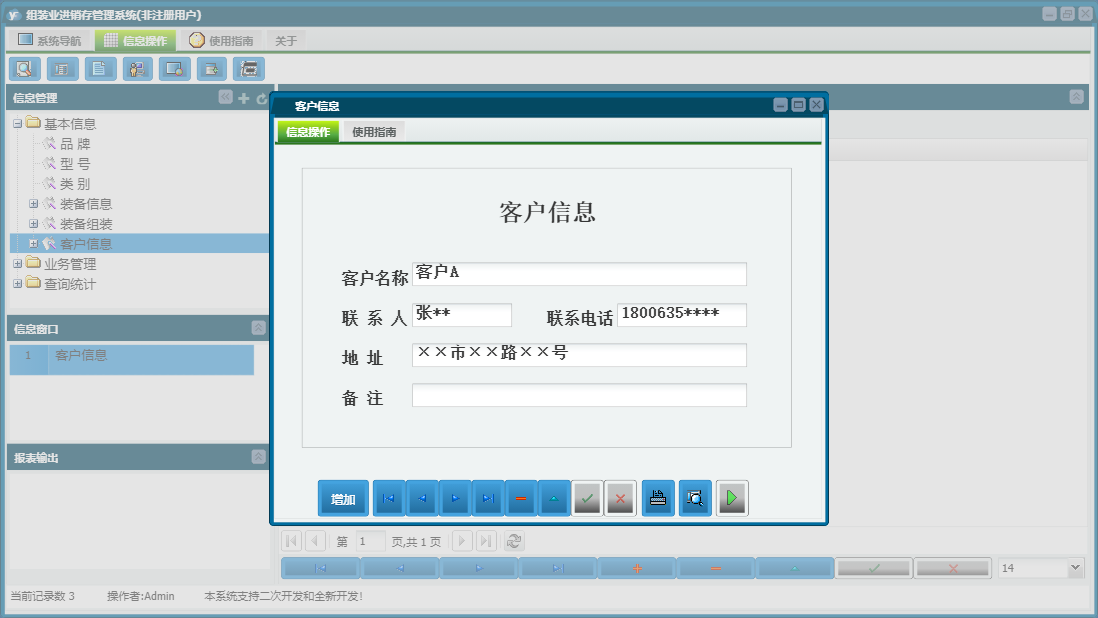
Task: Click the red X cancel button in dialog
Action: [x=620, y=498]
